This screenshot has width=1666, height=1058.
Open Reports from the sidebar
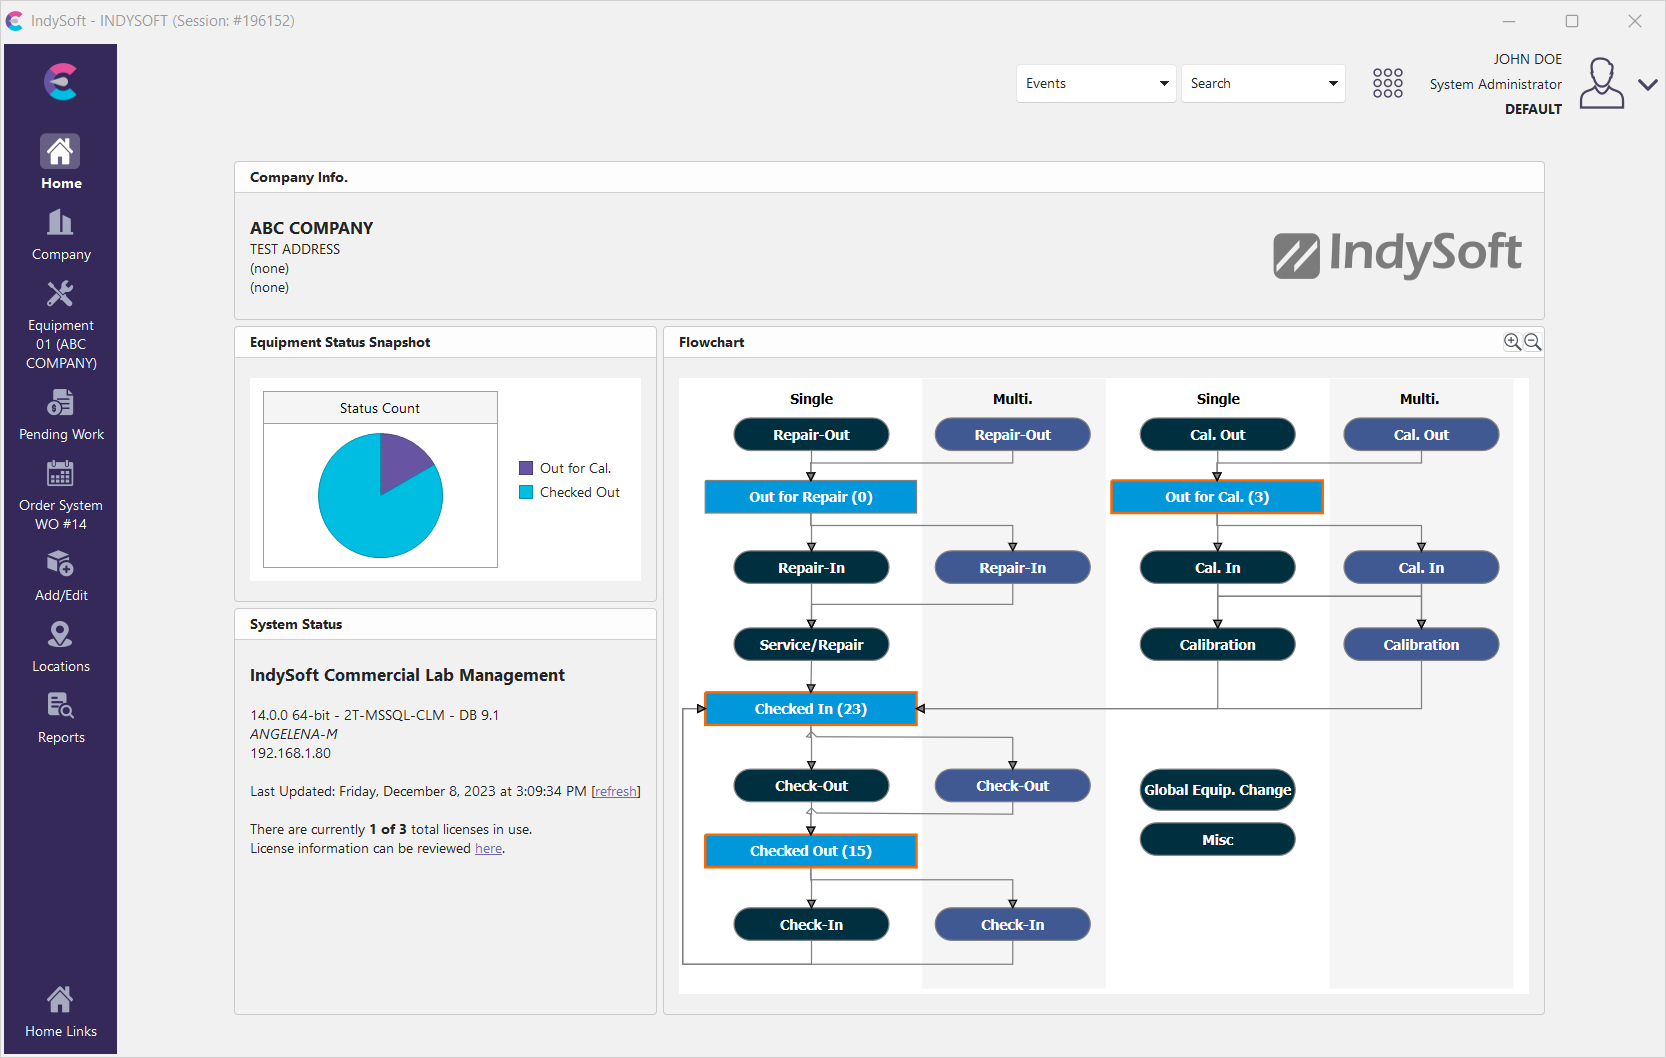pos(60,707)
